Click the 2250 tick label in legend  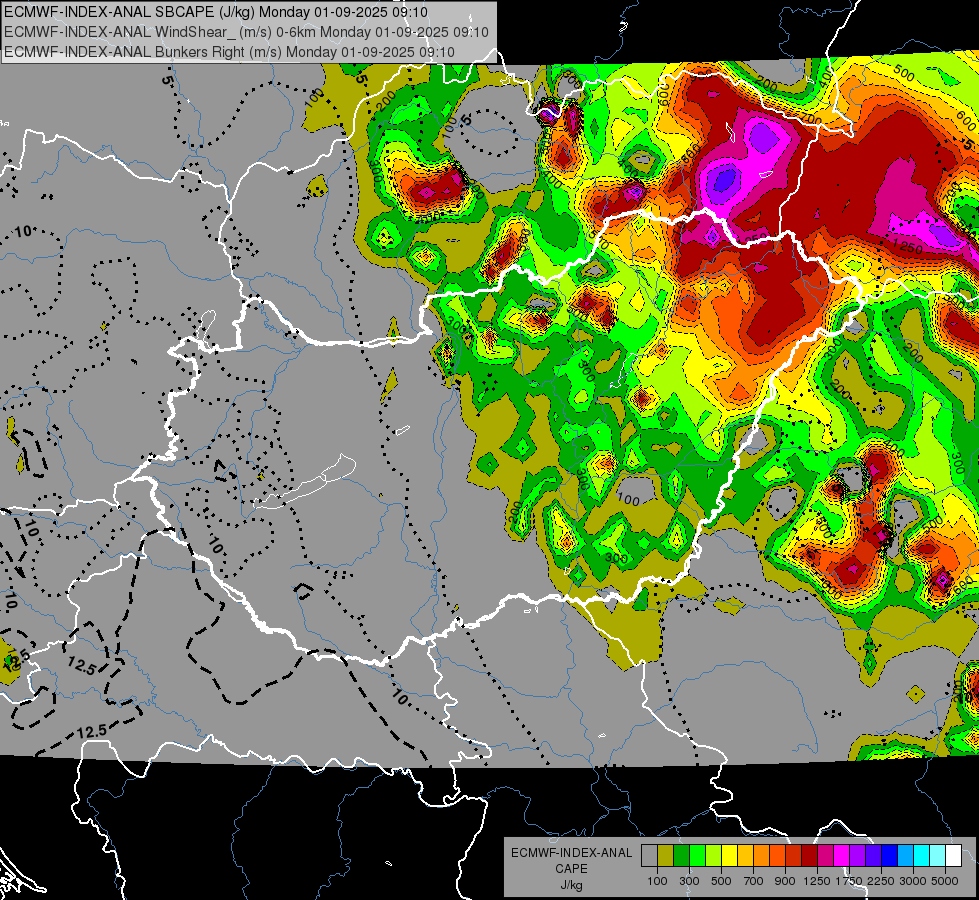882,881
